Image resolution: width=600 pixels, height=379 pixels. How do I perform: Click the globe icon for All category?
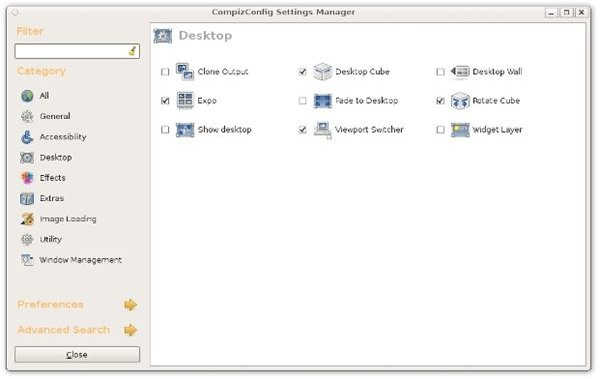[x=27, y=96]
